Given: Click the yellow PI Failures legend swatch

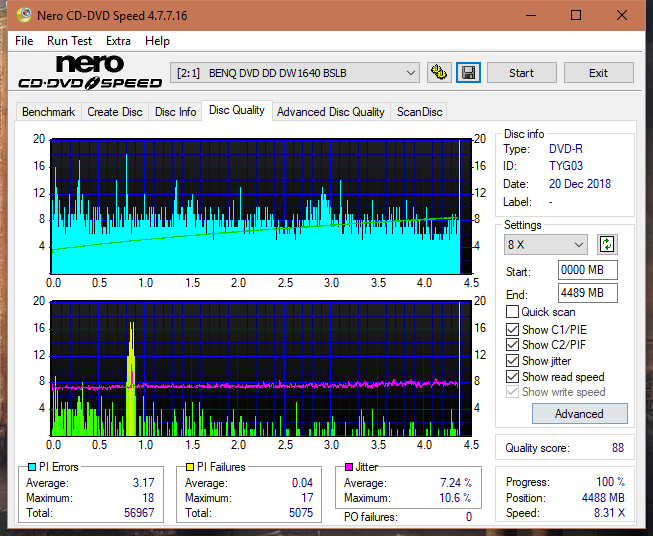Looking at the screenshot, I should point(190,467).
